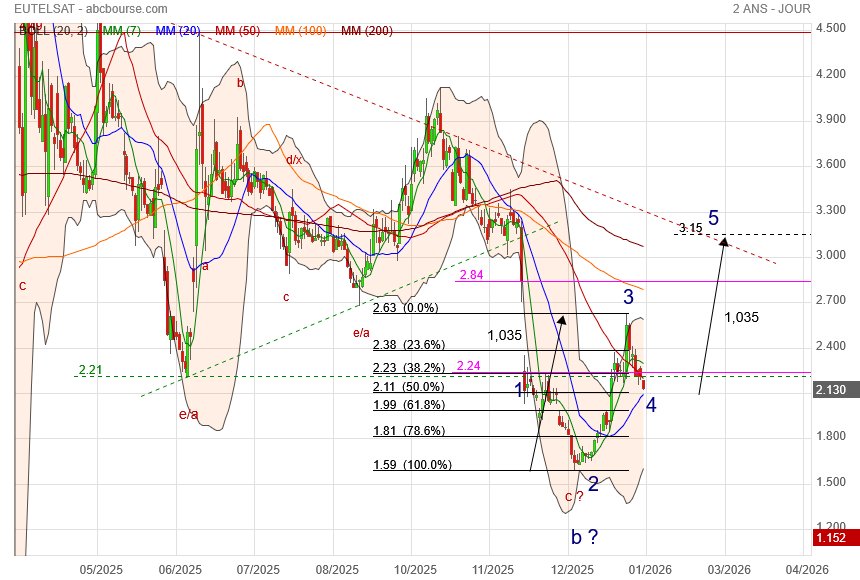Click the 01/2026 date axis label
The width and height of the screenshot is (860, 580).
[650, 570]
